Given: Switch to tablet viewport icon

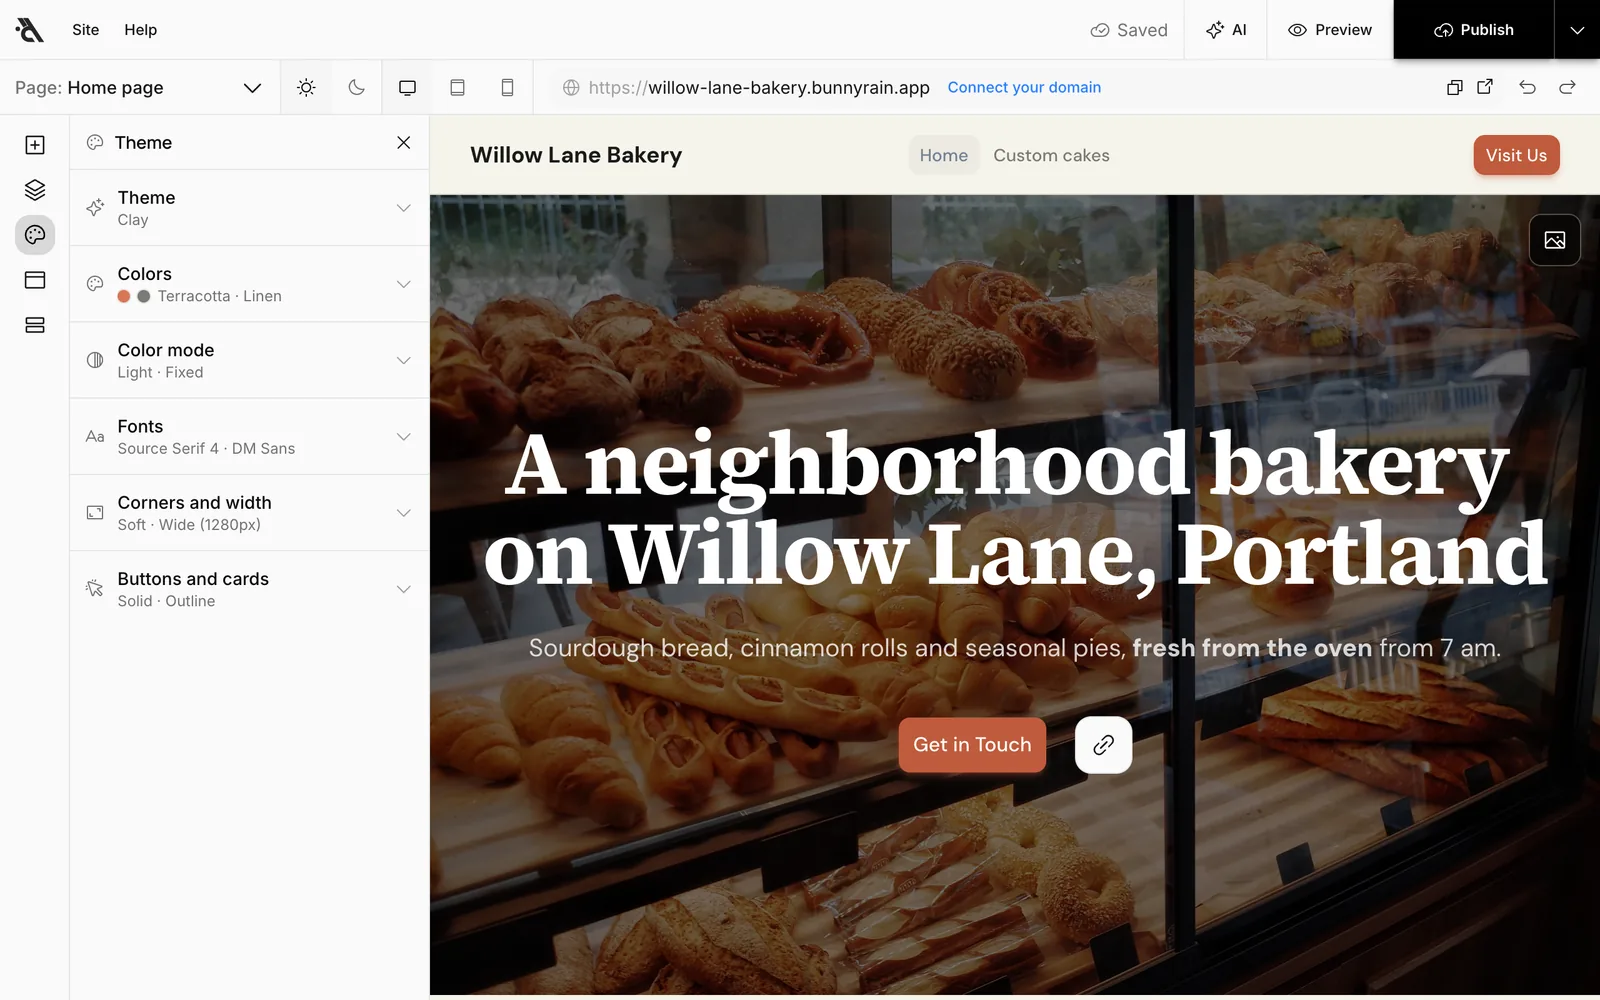Looking at the screenshot, I should pos(457,87).
